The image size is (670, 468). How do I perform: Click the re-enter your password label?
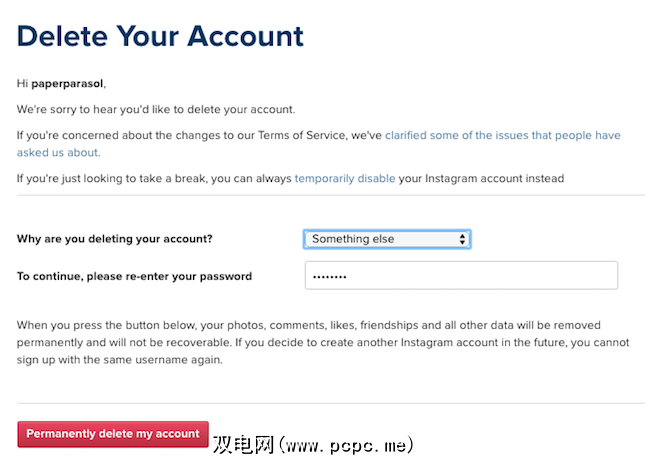coord(134,276)
